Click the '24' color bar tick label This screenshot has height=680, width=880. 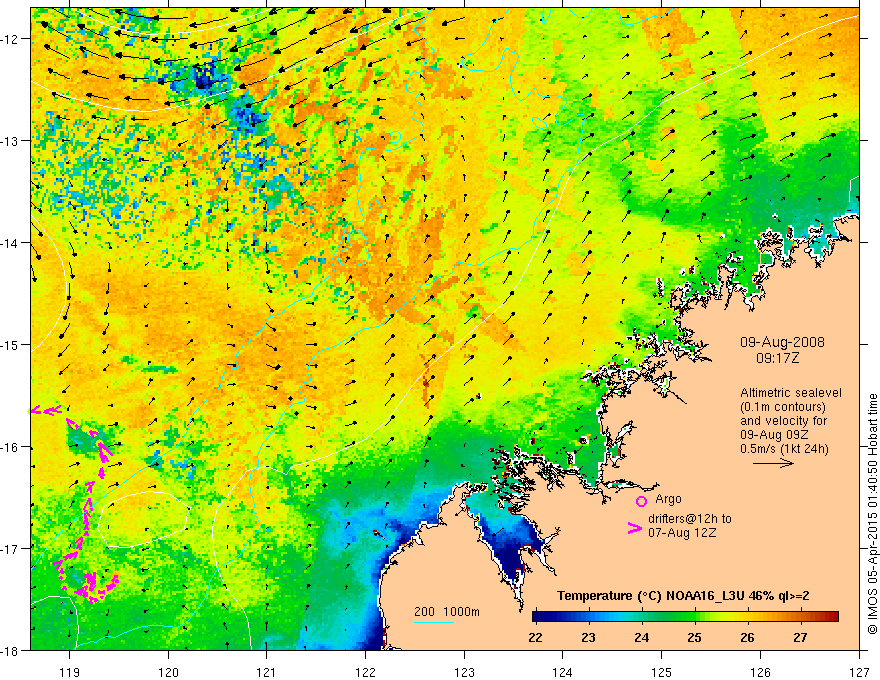[641, 637]
